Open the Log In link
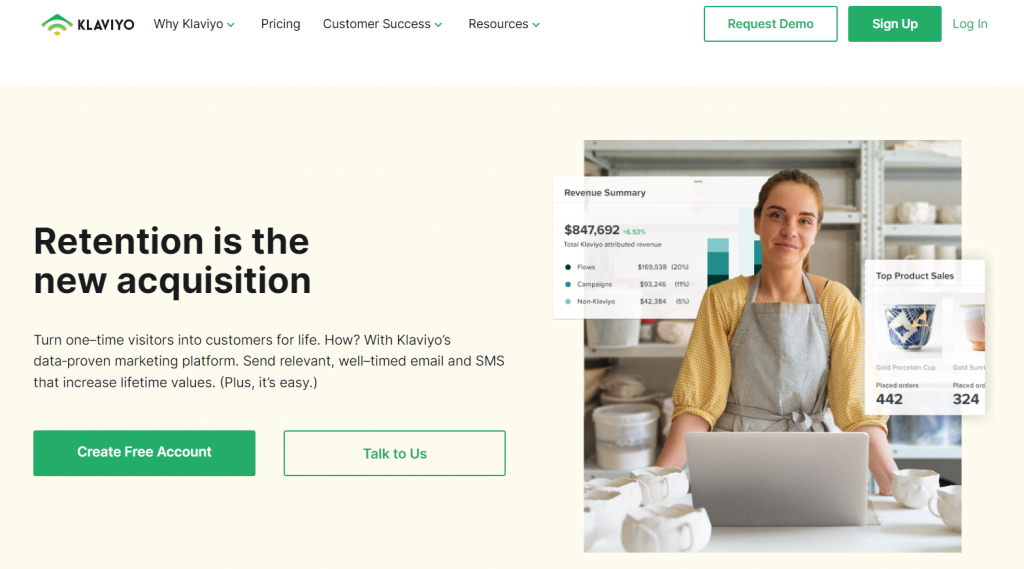 970,24
